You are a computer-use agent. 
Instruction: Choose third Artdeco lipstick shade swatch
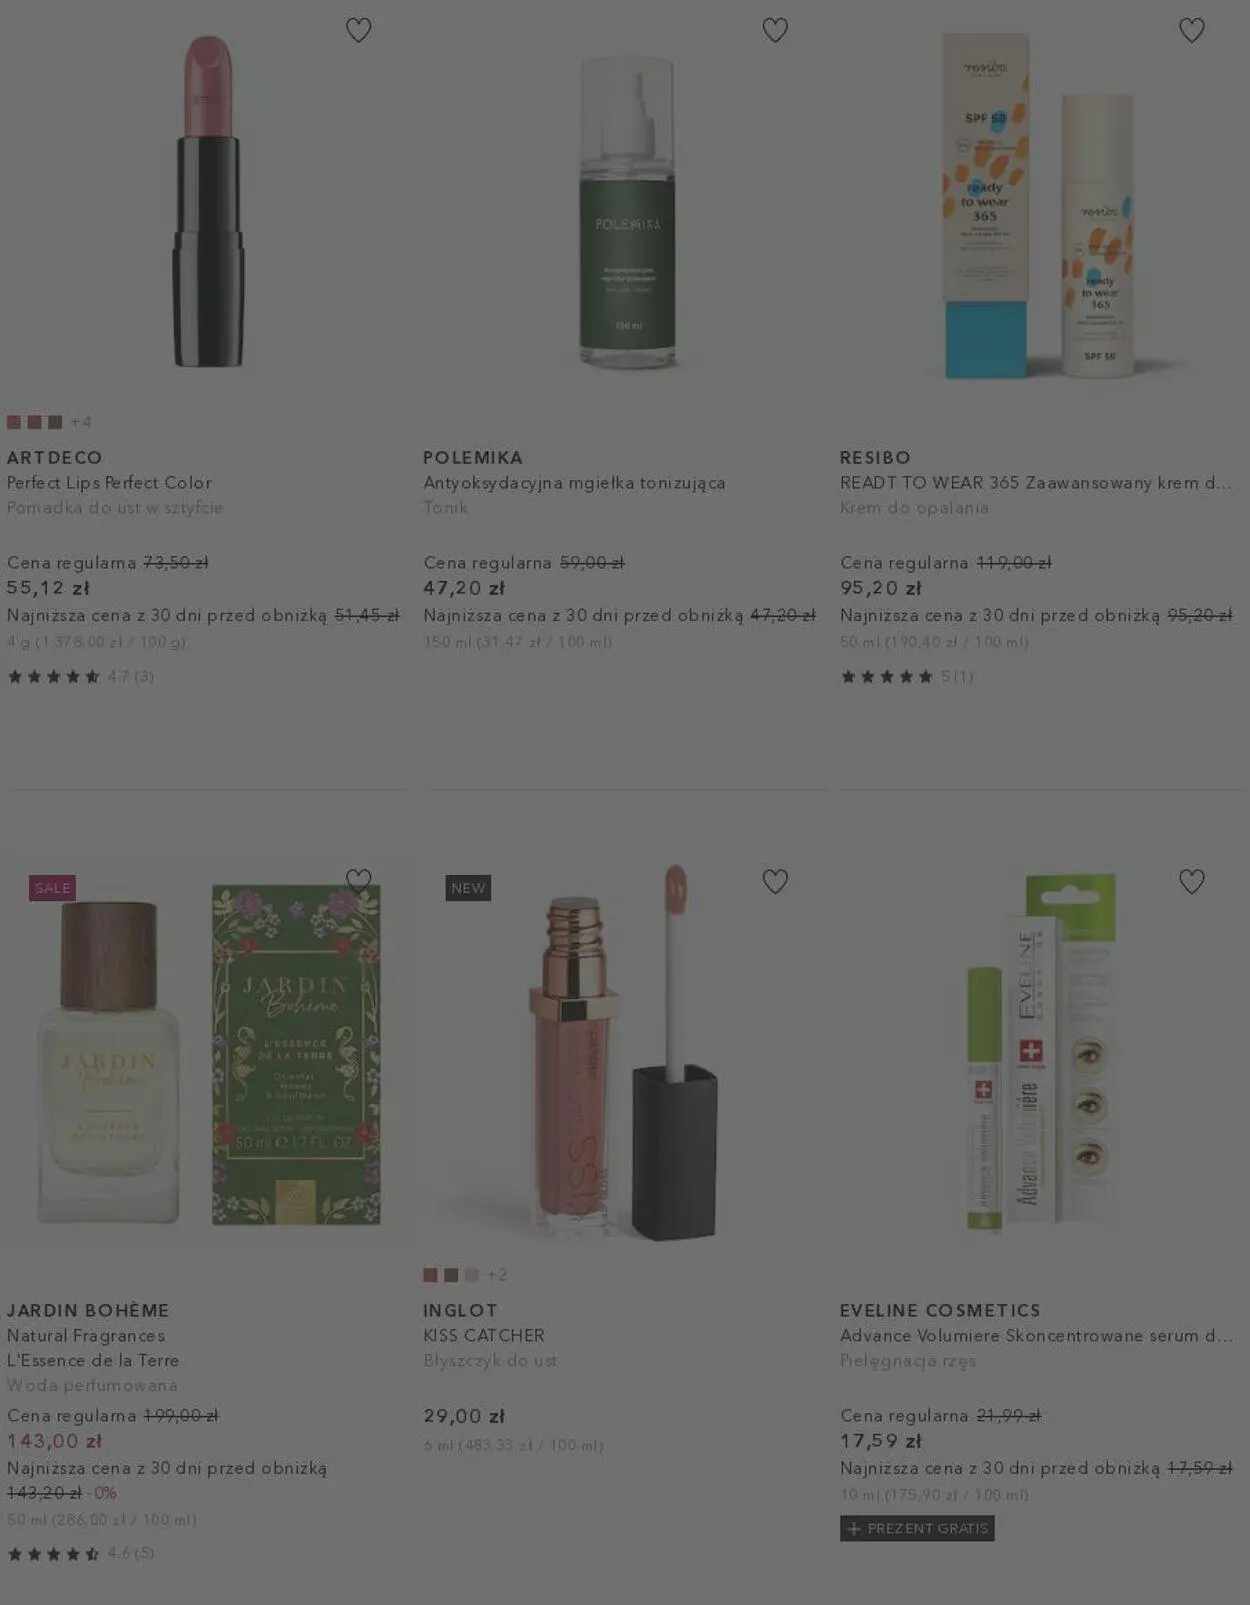click(x=55, y=422)
